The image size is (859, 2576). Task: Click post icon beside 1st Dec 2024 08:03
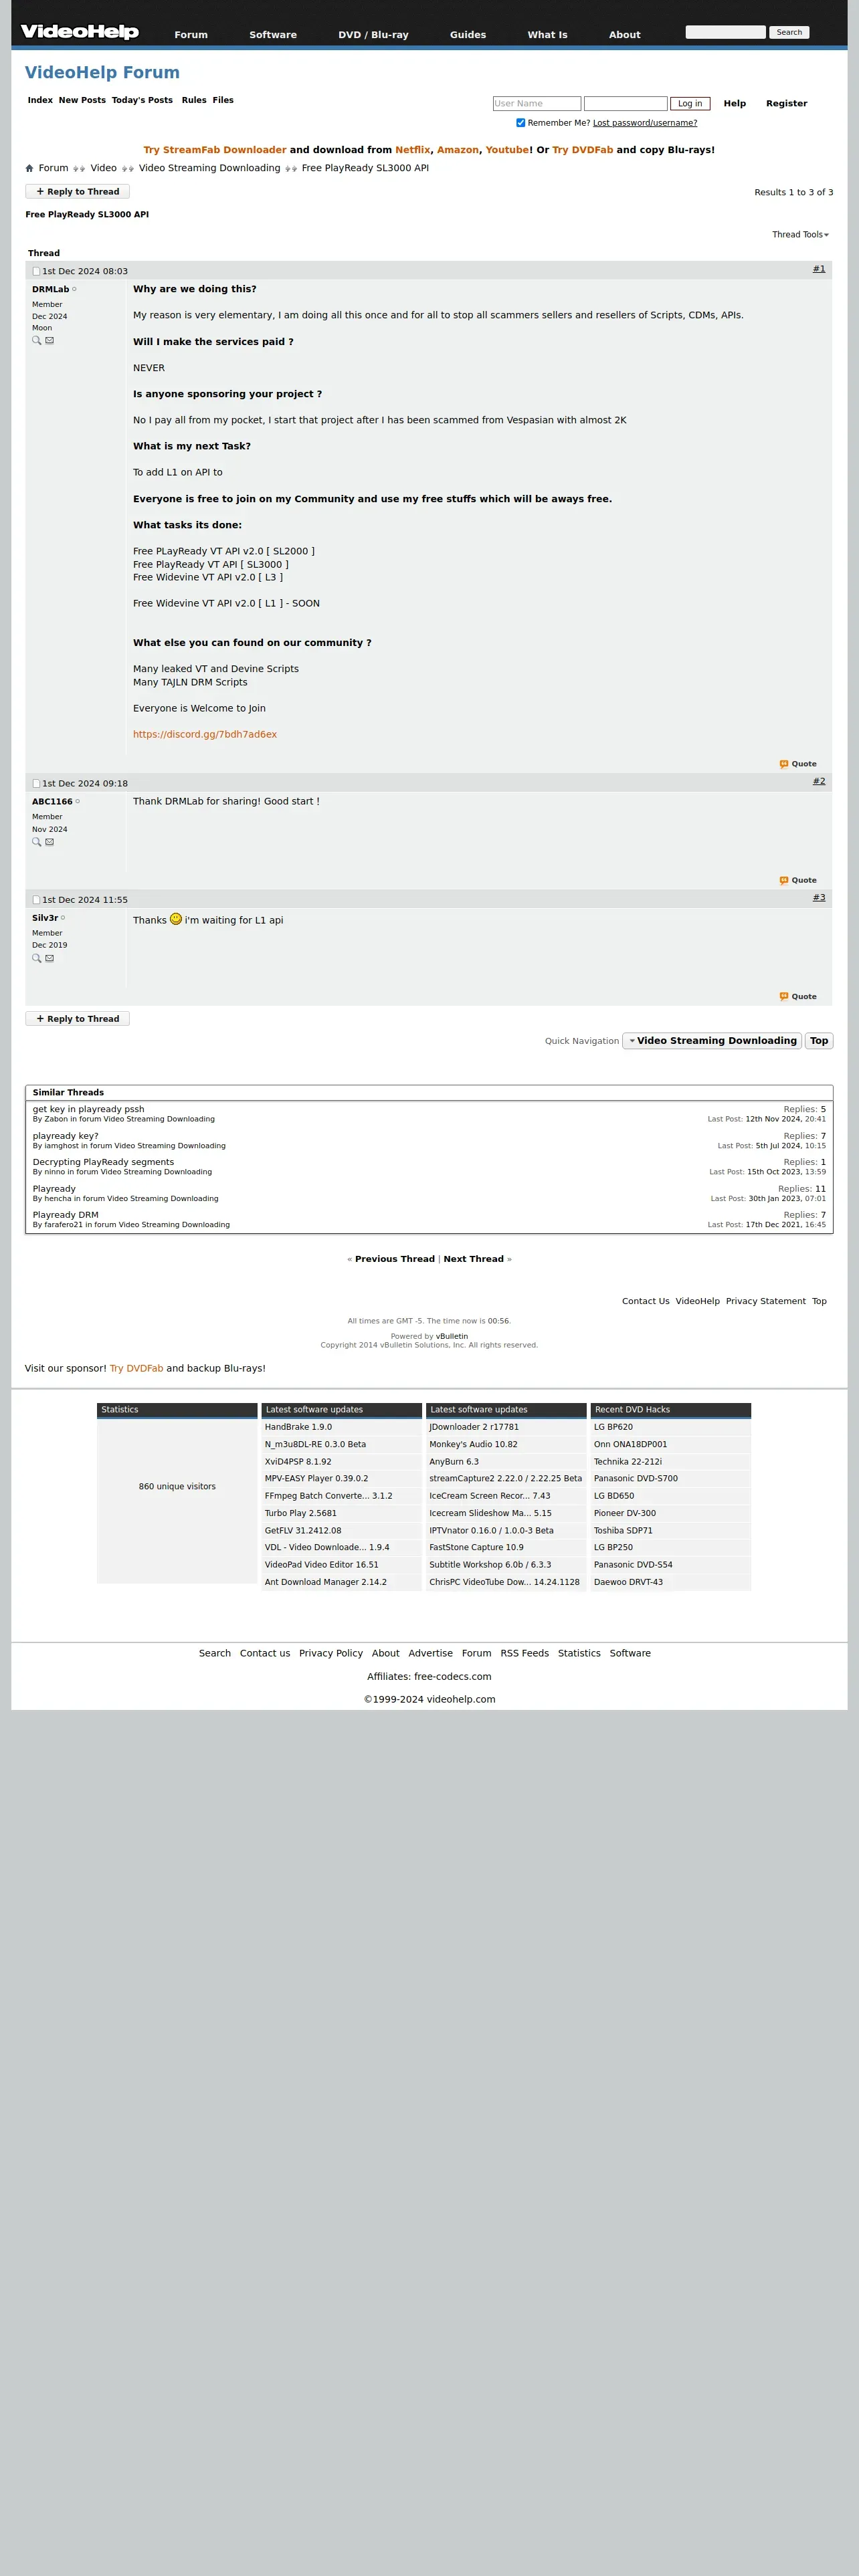36,271
